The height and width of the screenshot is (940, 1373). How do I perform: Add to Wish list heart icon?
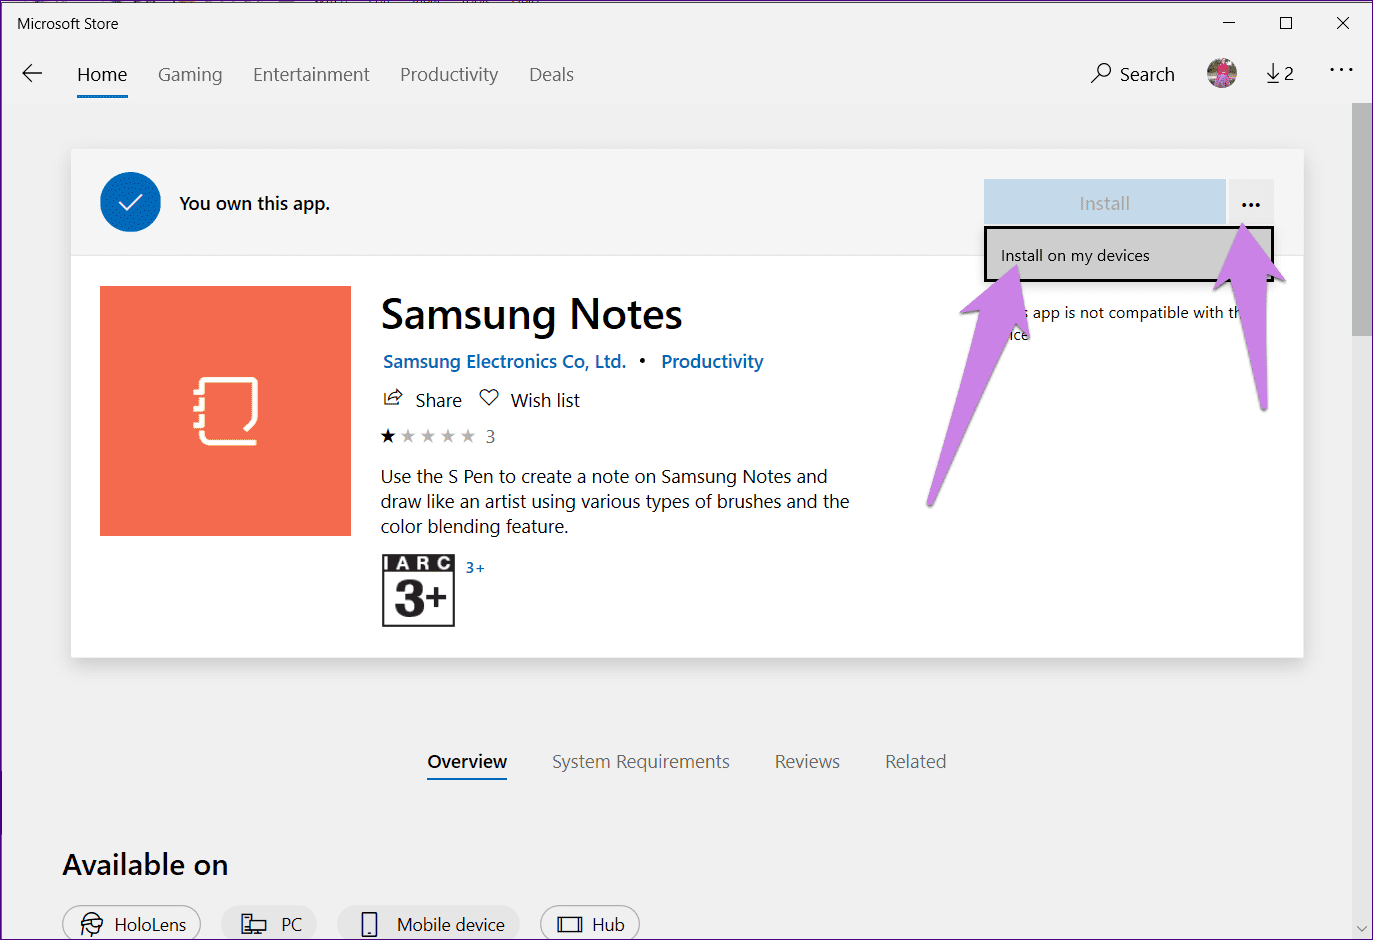point(489,398)
